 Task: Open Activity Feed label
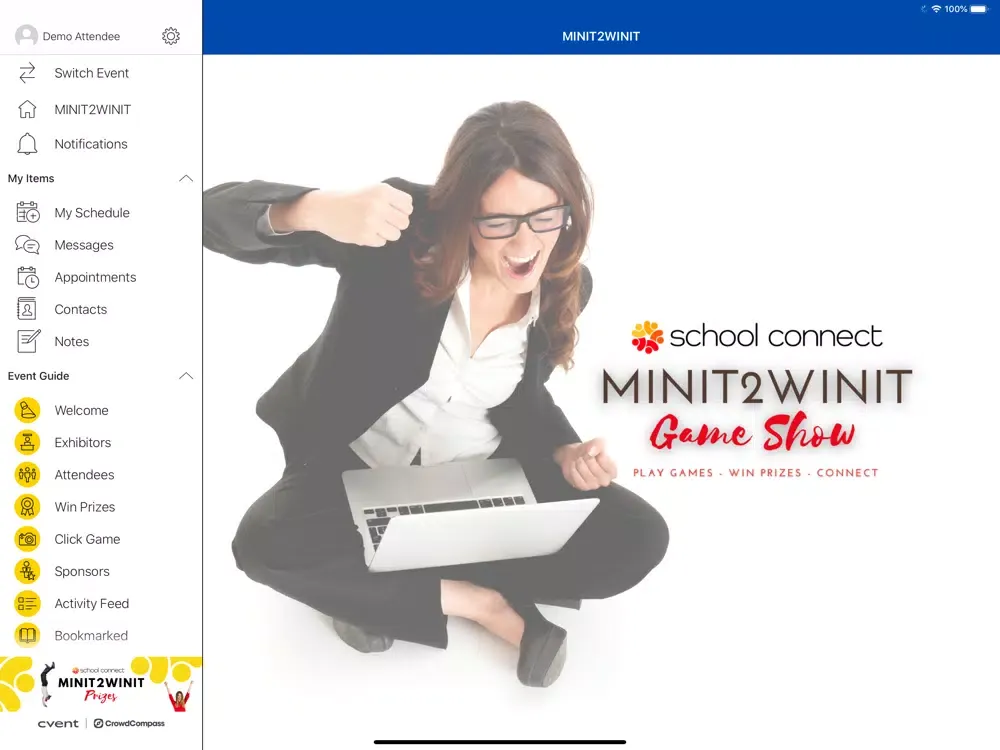92,604
